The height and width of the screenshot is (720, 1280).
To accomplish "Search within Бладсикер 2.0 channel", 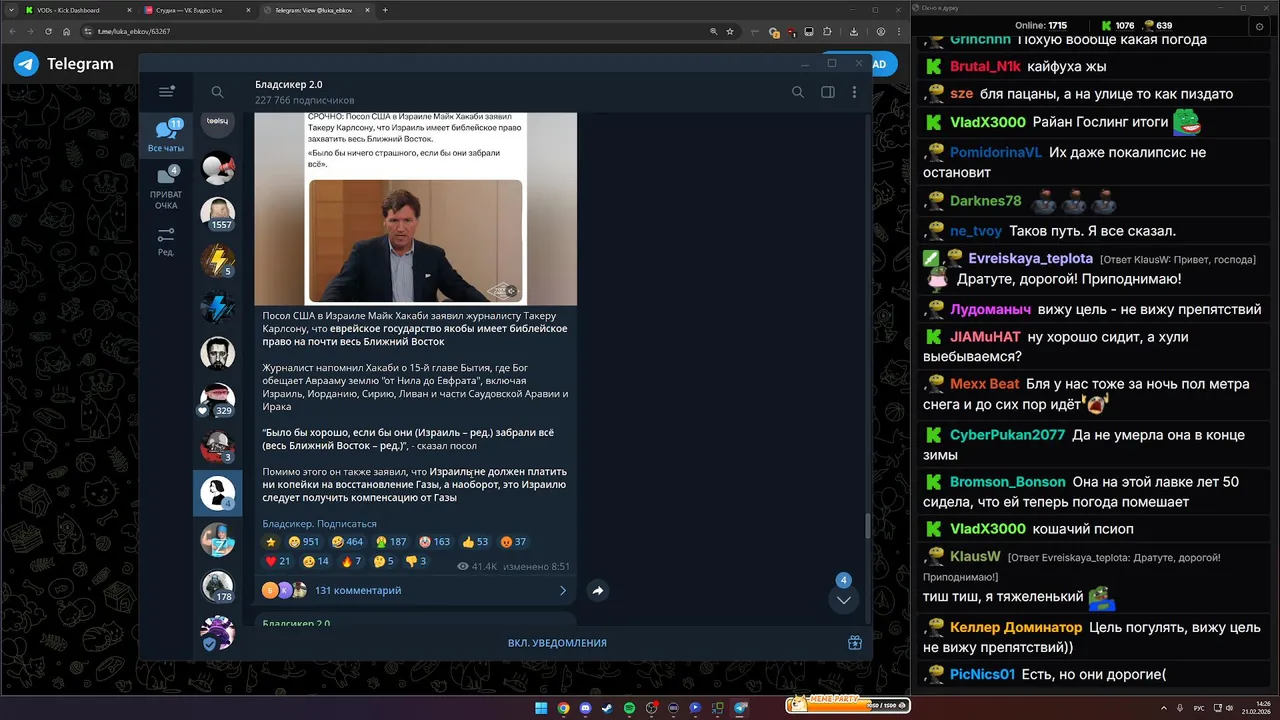I will tap(797, 92).
